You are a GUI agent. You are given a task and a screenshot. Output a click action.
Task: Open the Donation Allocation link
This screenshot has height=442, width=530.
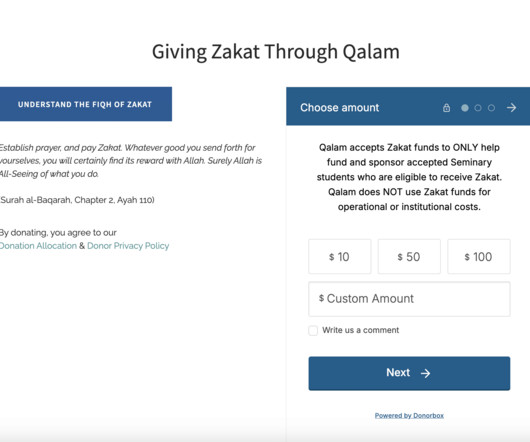coord(38,246)
